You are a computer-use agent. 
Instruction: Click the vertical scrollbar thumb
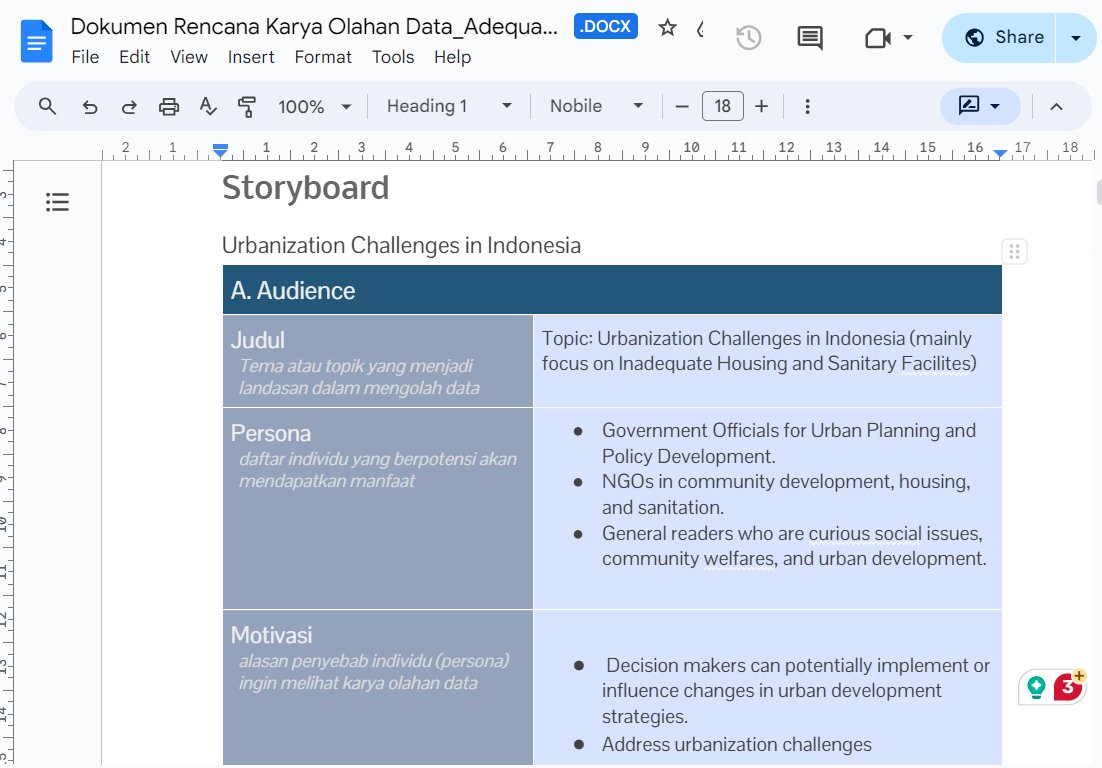pyautogui.click(x=1098, y=192)
